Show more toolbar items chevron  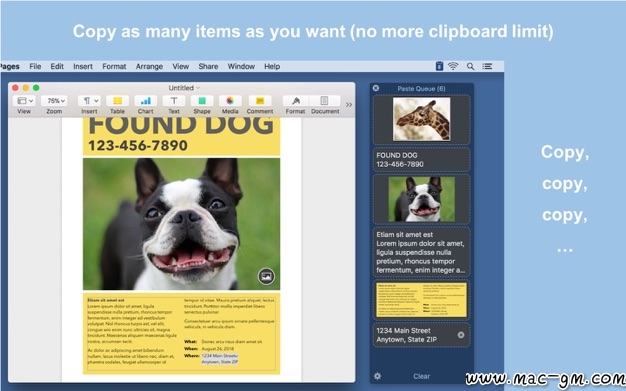[349, 105]
